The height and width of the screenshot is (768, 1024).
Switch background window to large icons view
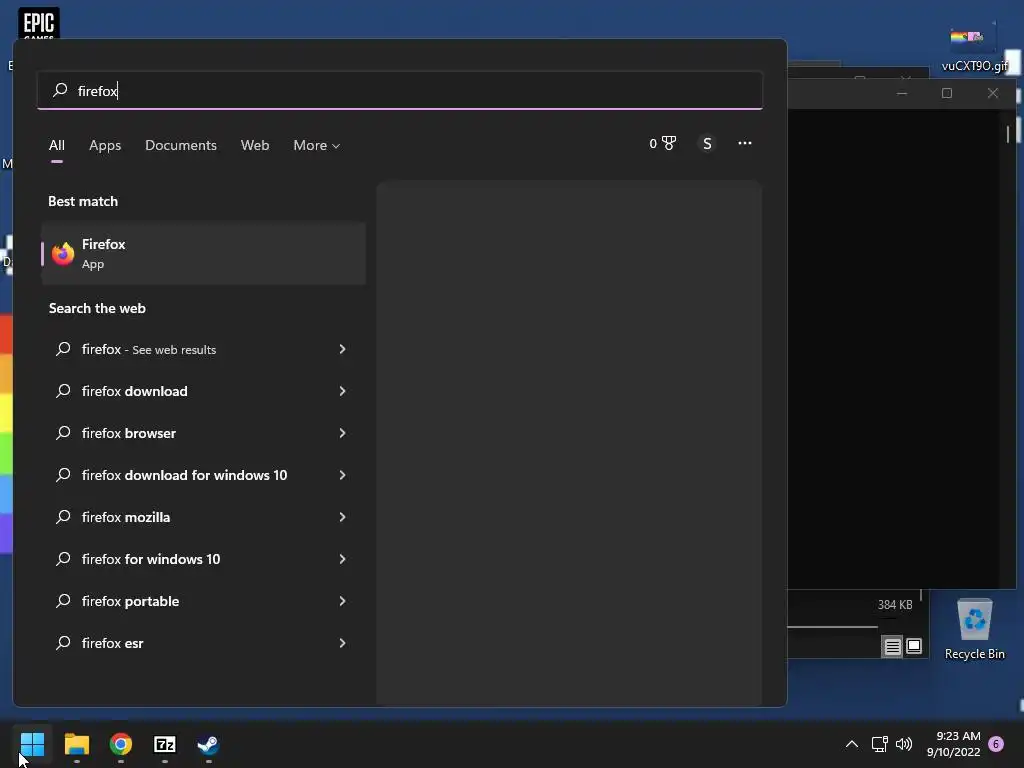click(914, 647)
